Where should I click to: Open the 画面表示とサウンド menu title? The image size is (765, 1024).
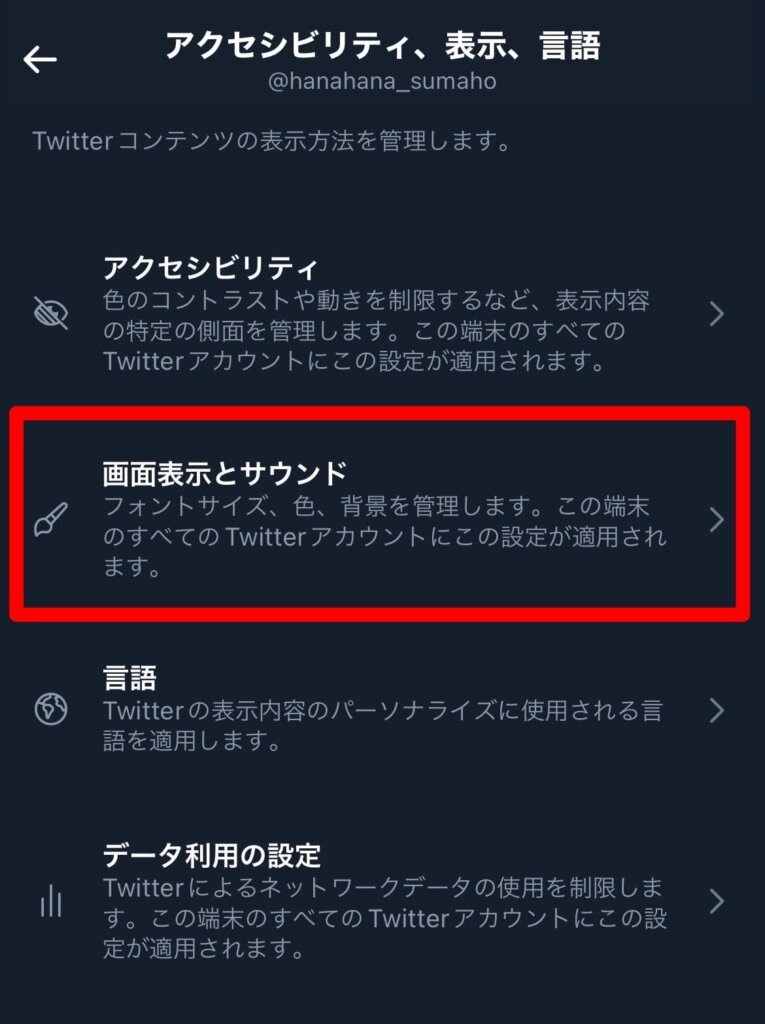(x=224, y=473)
